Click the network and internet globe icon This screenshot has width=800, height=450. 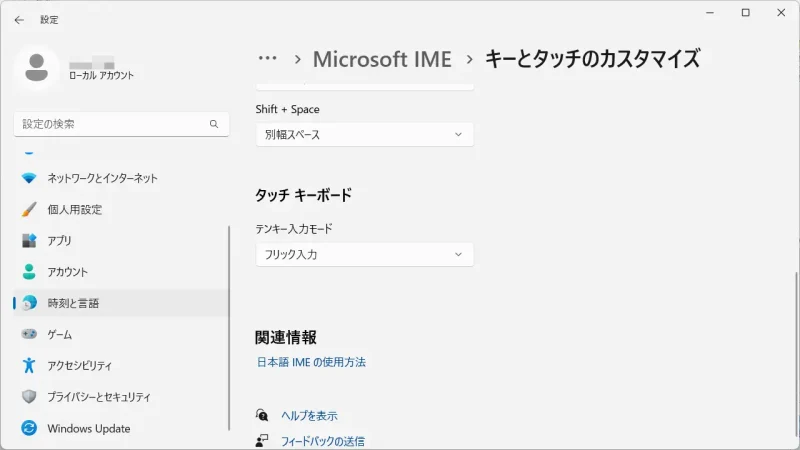(29, 178)
